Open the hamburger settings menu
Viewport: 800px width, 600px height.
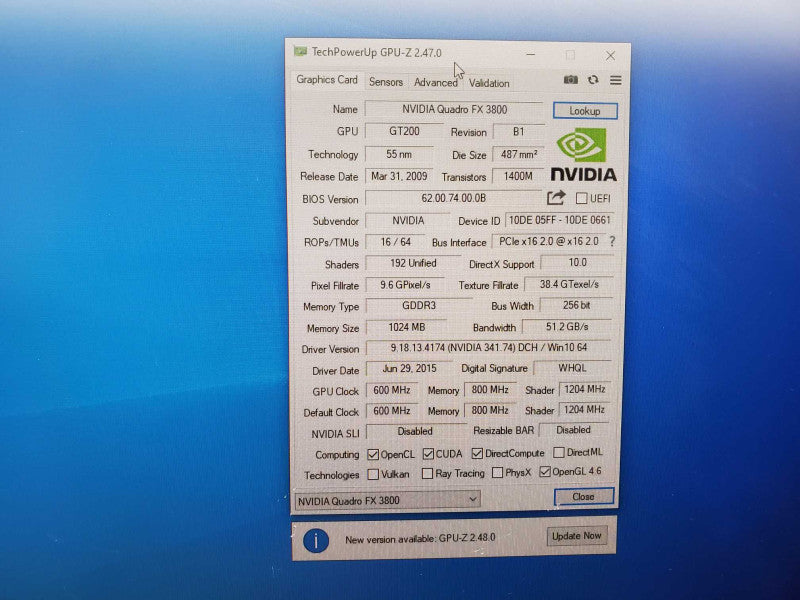click(616, 80)
